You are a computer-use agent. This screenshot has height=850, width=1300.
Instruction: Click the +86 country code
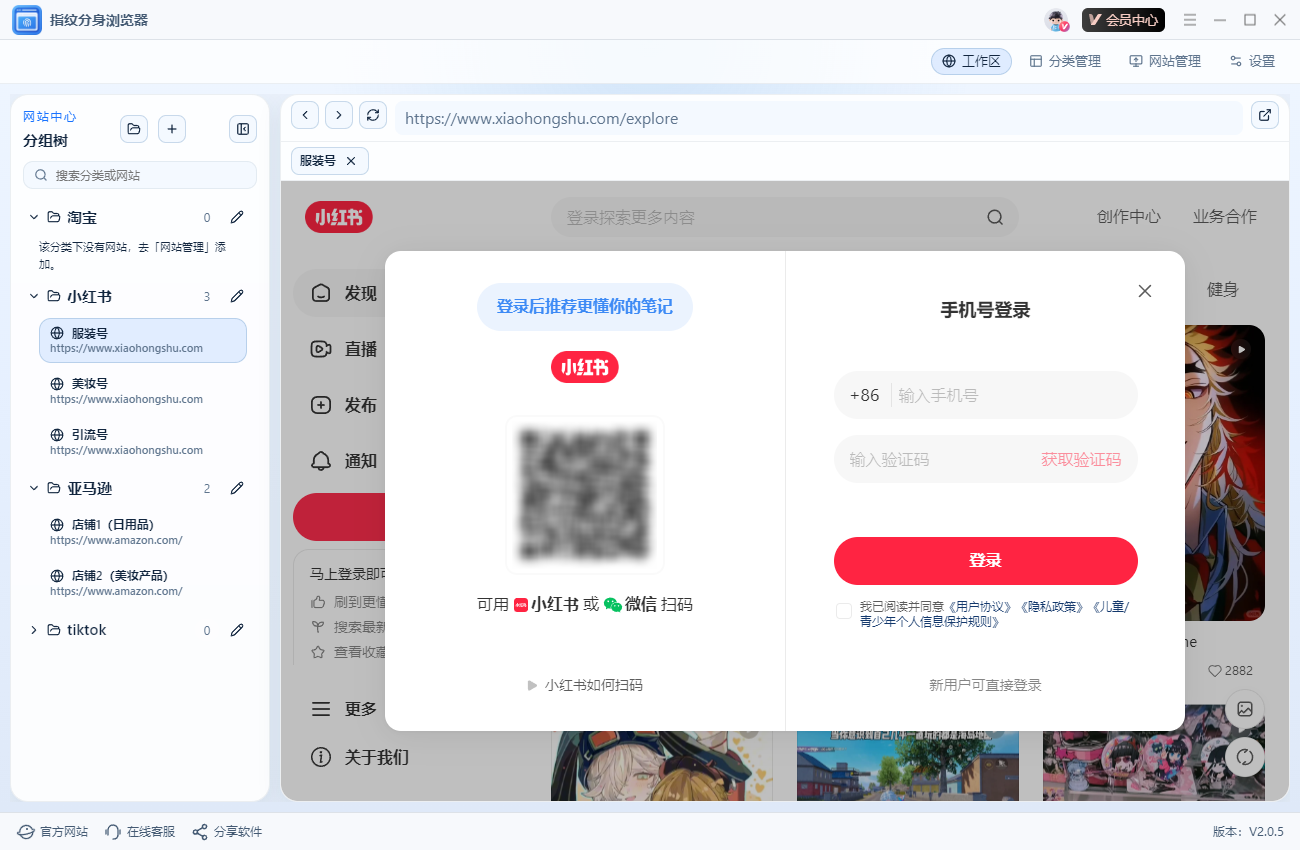864,395
